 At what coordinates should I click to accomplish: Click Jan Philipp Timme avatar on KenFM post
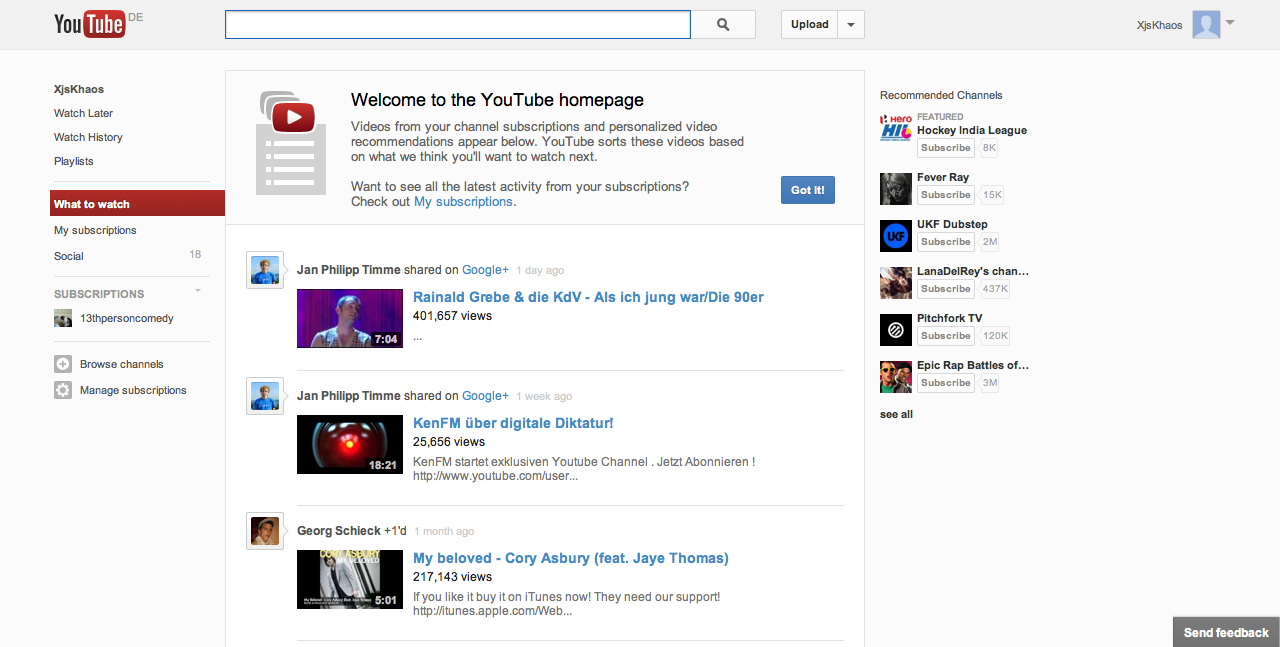(x=265, y=396)
